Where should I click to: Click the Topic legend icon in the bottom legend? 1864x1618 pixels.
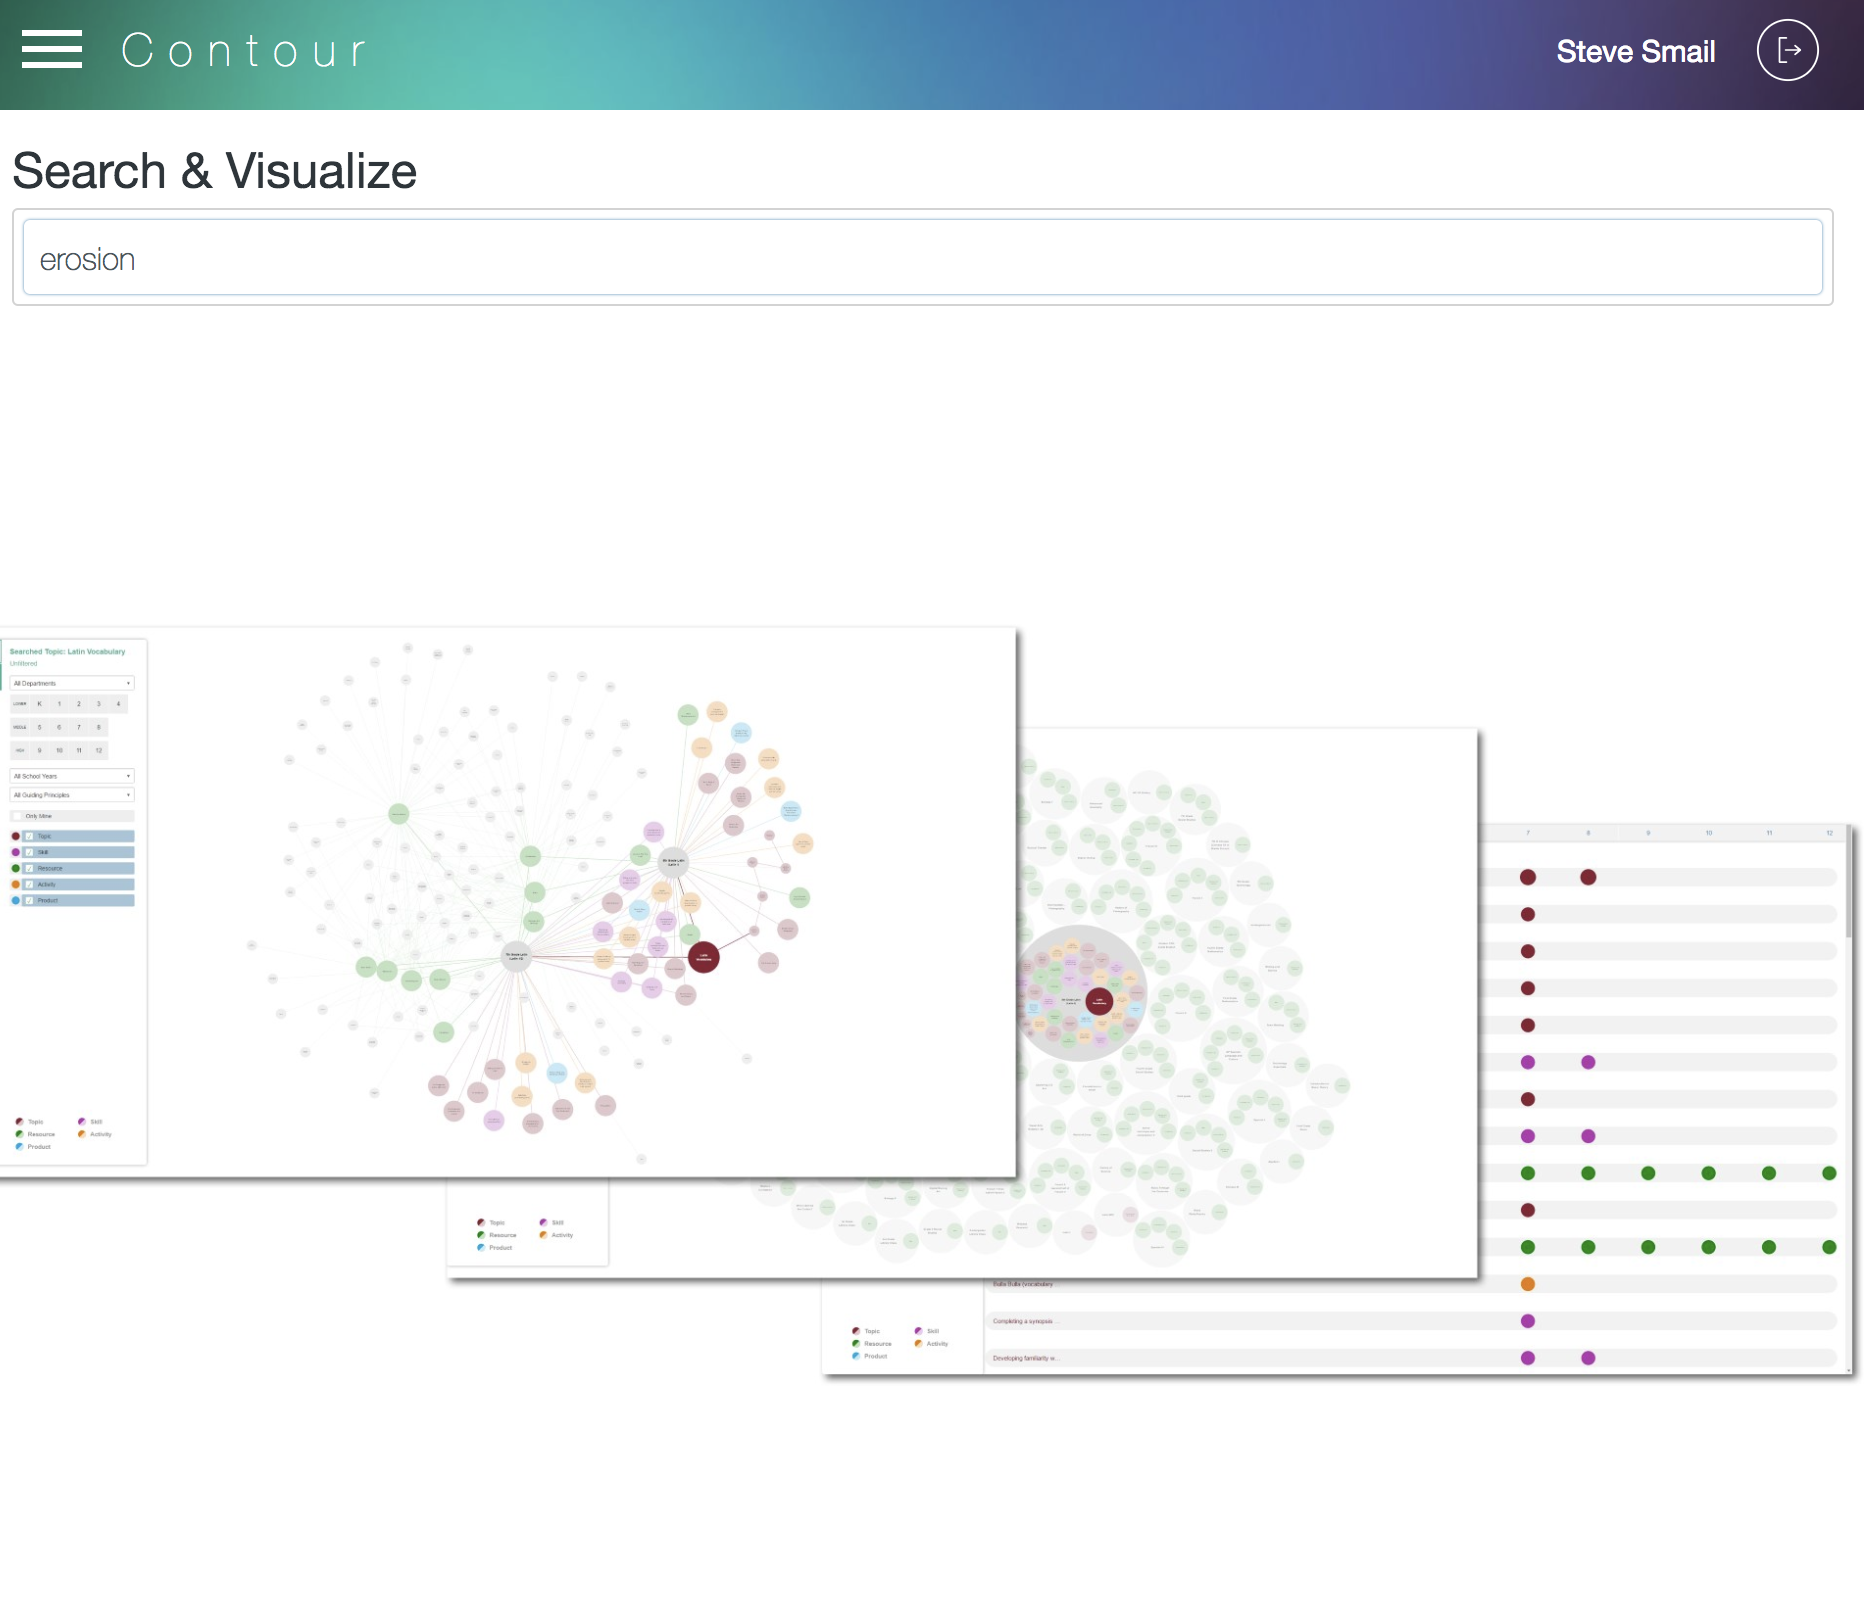20,1122
